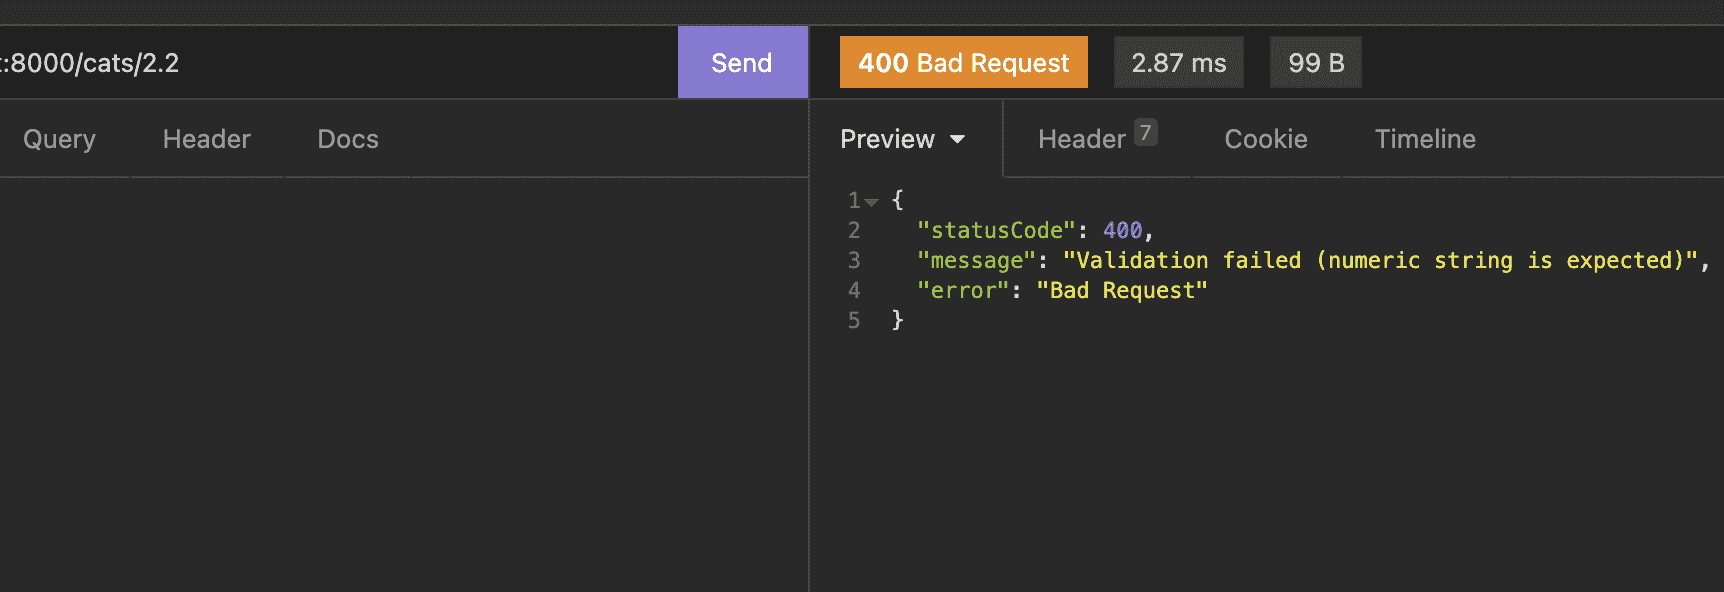Screen dimensions: 1724x592
Task: Collapse the JSON object fold arrow on line 1
Action: tap(872, 202)
